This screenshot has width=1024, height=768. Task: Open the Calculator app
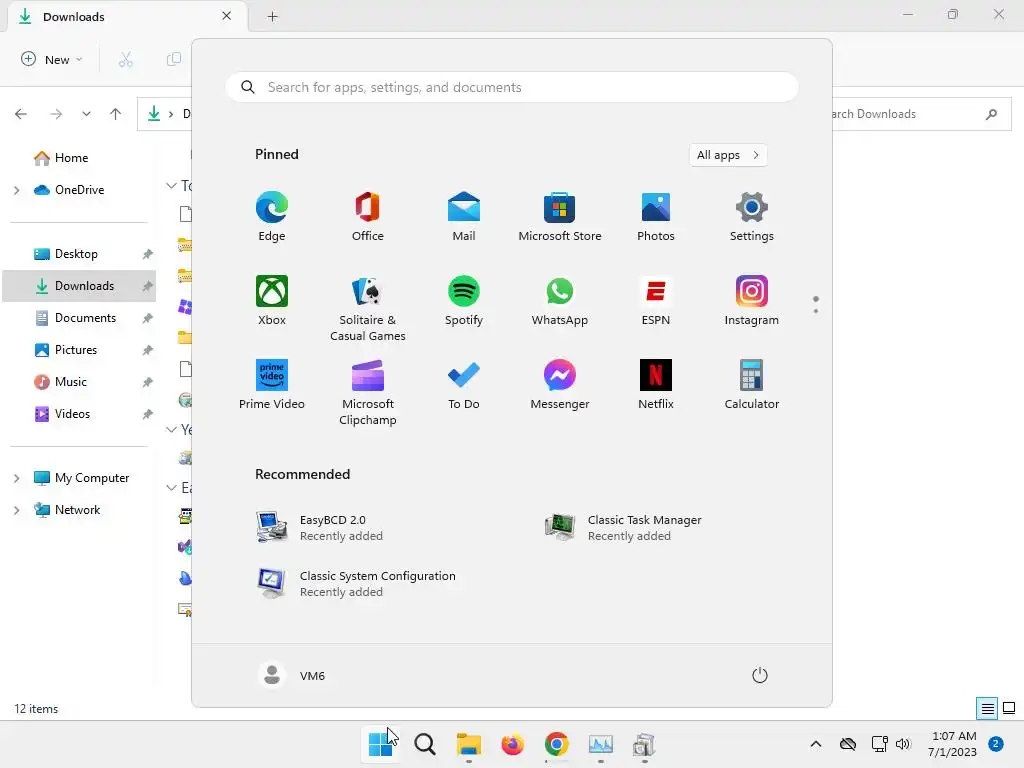752,384
